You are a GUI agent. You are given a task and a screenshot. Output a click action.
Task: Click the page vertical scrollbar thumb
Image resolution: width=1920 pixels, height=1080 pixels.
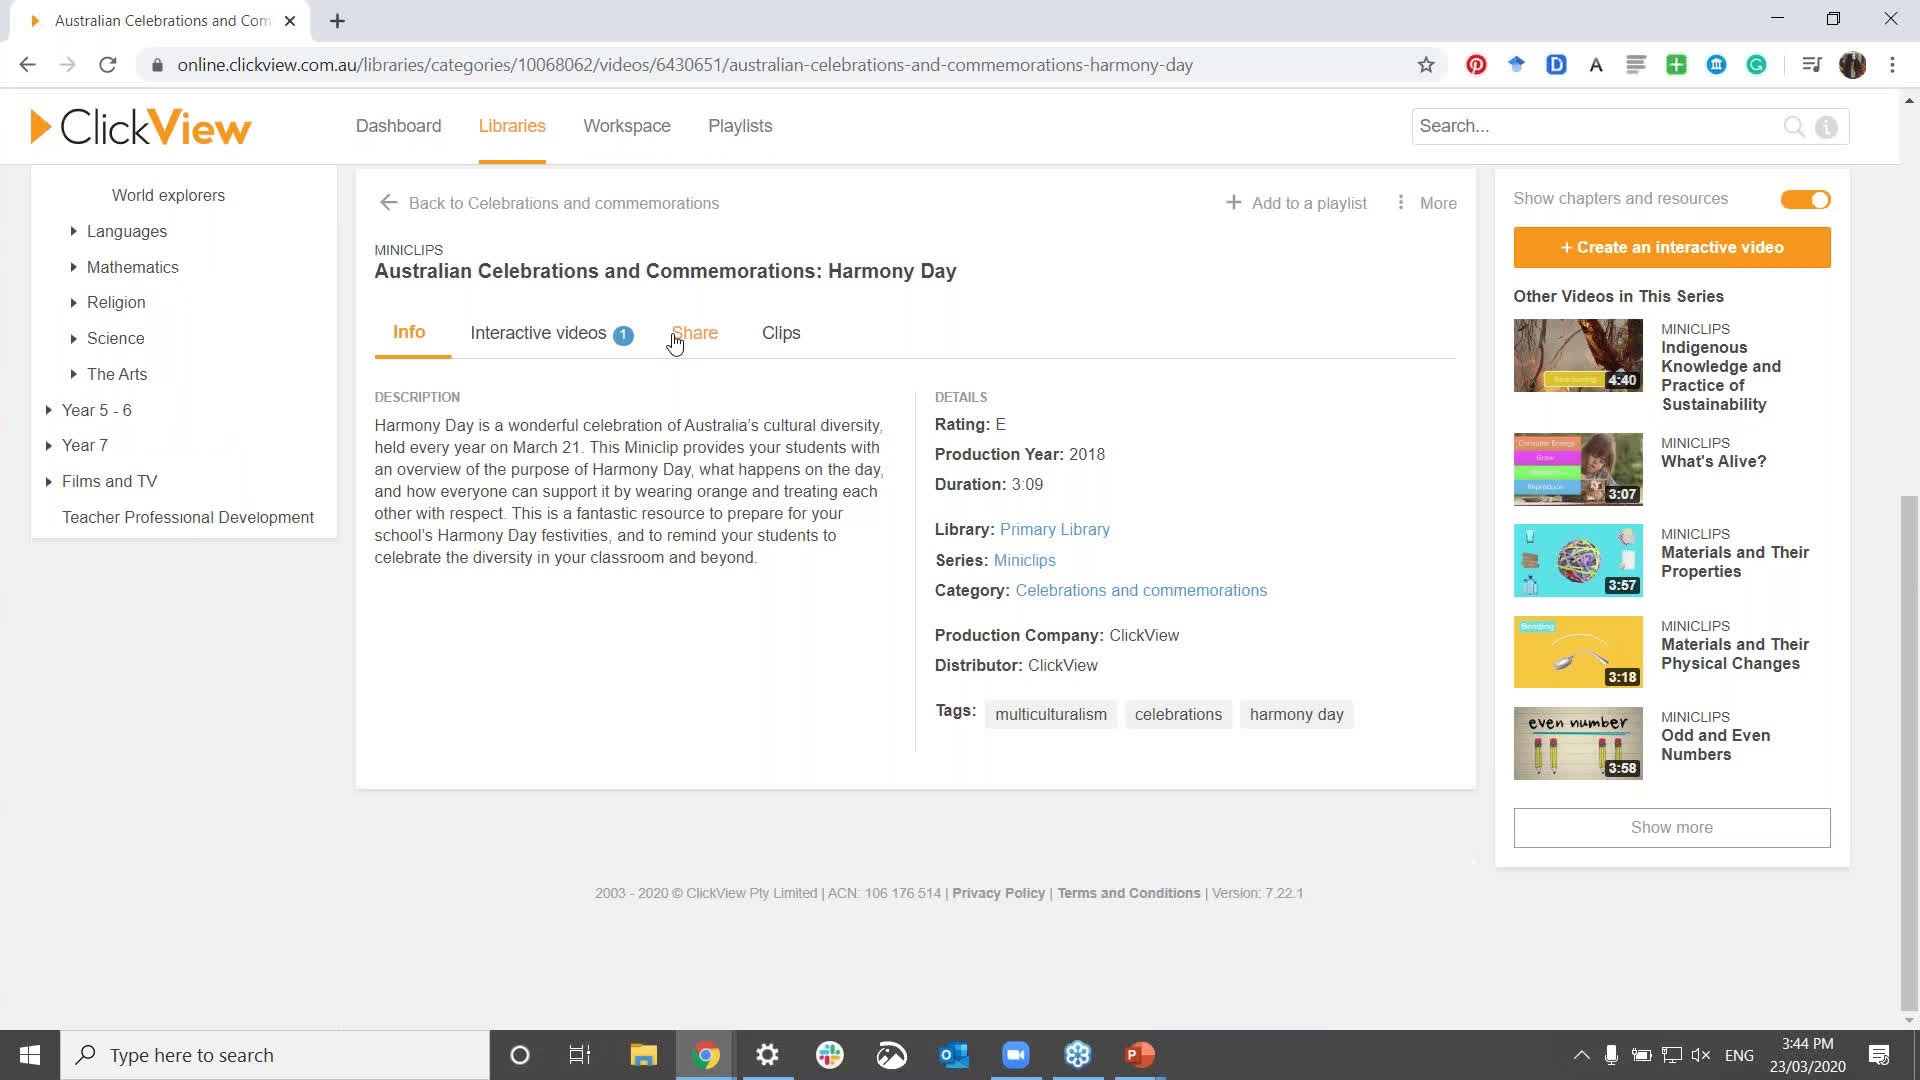pos(1909,753)
